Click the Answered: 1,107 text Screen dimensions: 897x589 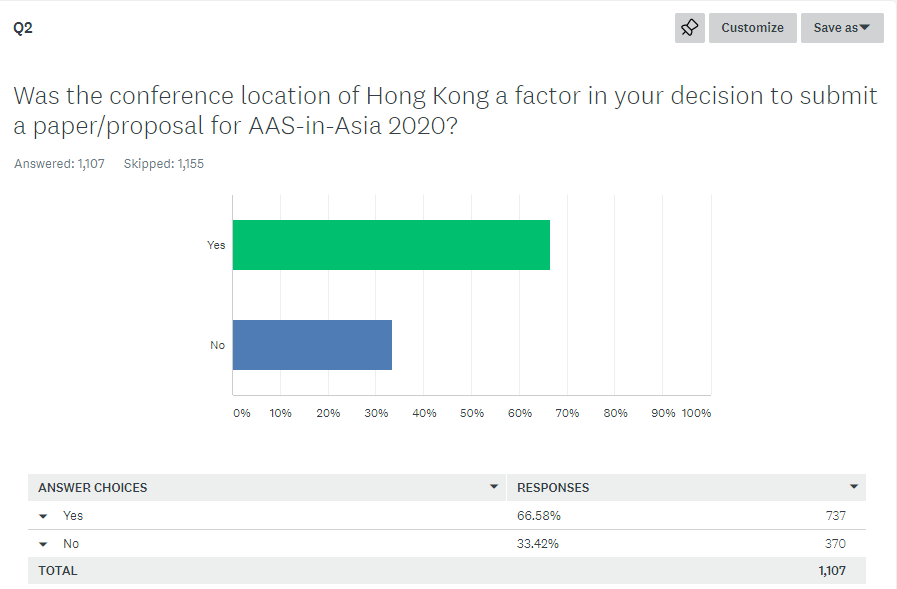click(59, 164)
